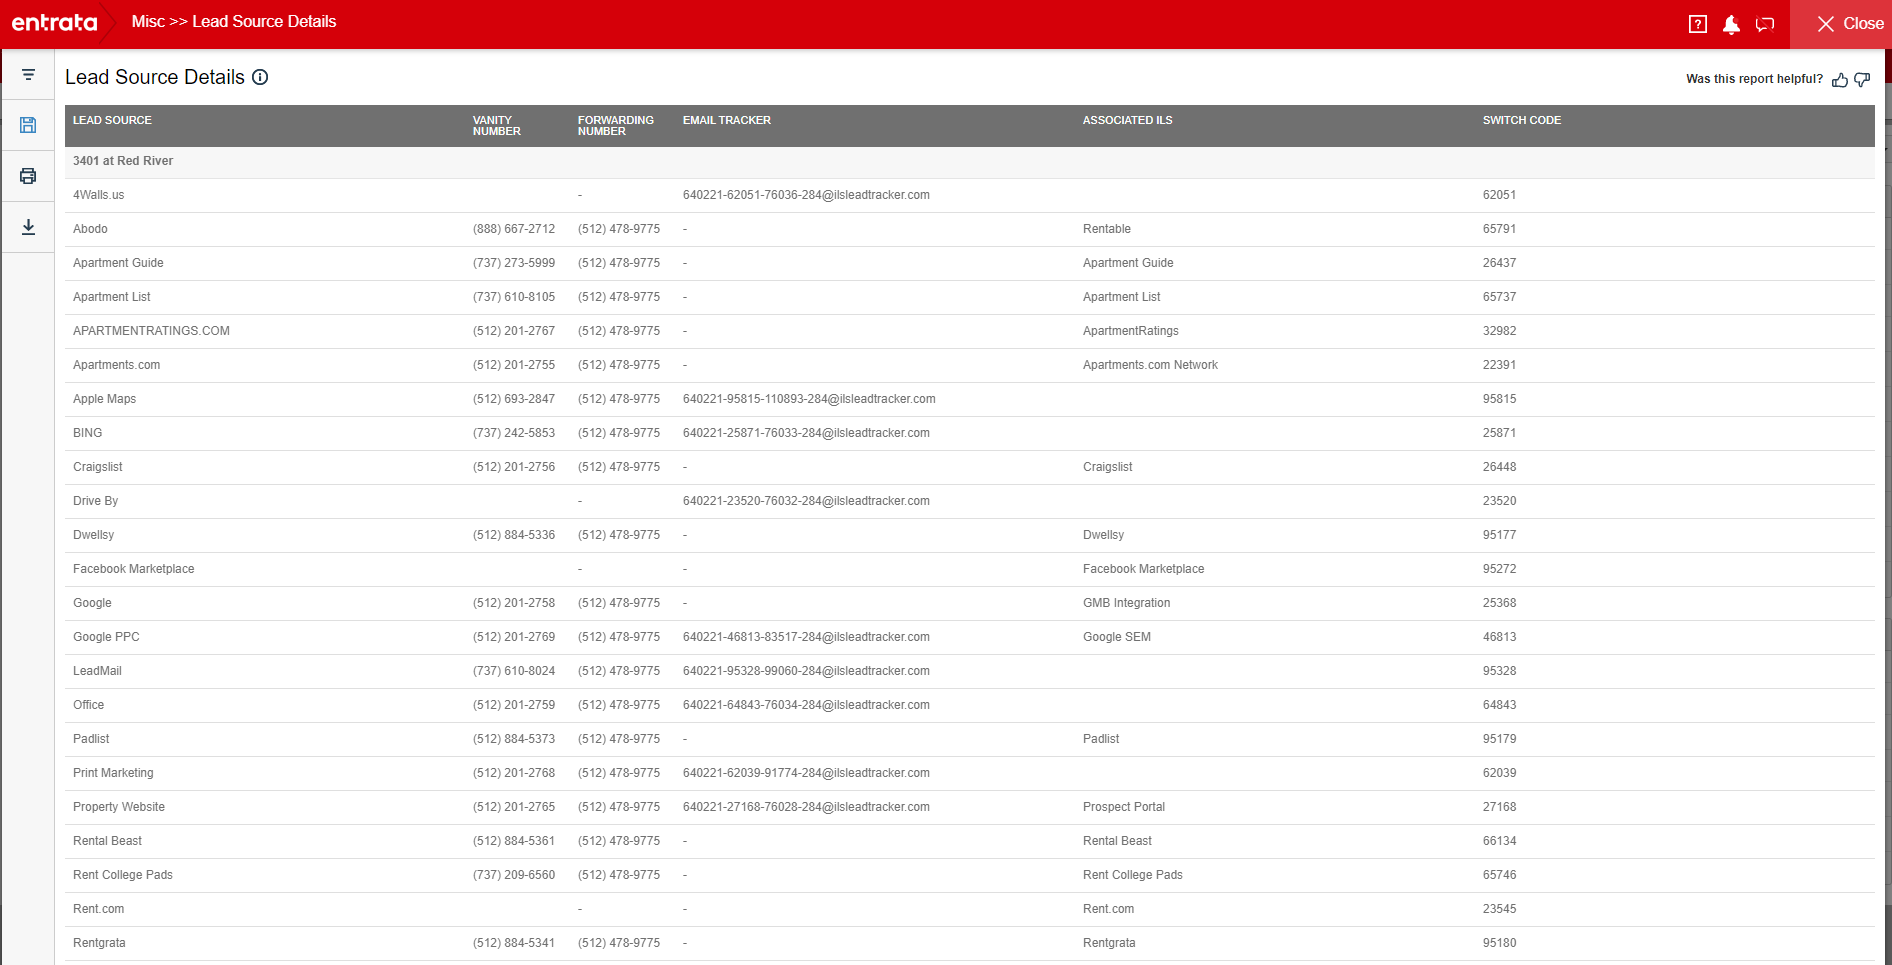This screenshot has height=965, width=1892.
Task: Click Google vanity number (512) 201-2758
Action: click(x=514, y=603)
